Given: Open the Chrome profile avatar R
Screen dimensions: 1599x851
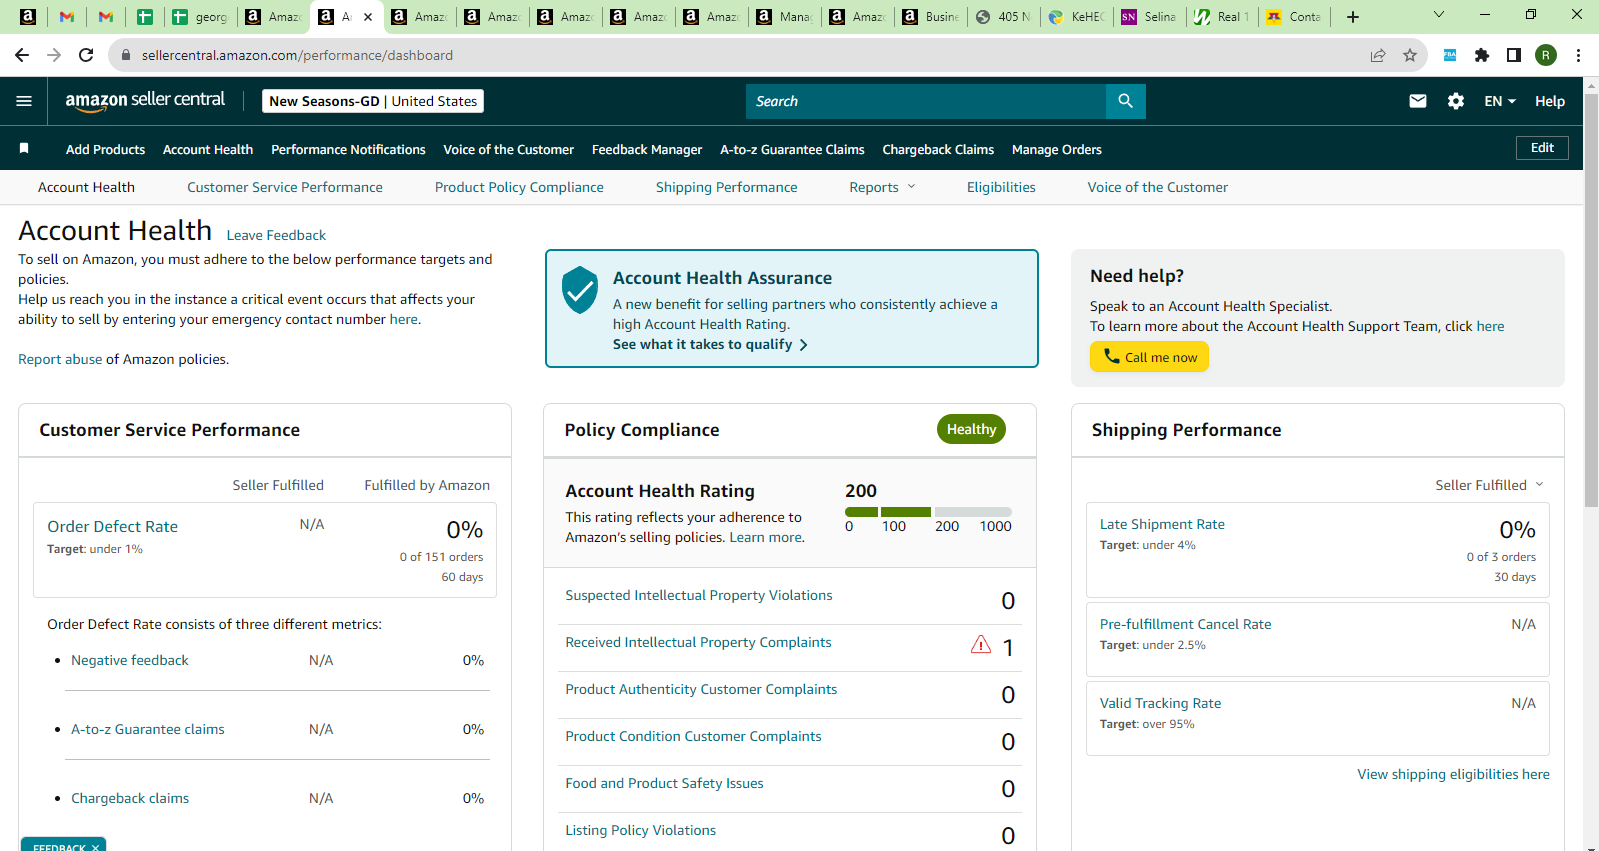Looking at the screenshot, I should (x=1546, y=55).
